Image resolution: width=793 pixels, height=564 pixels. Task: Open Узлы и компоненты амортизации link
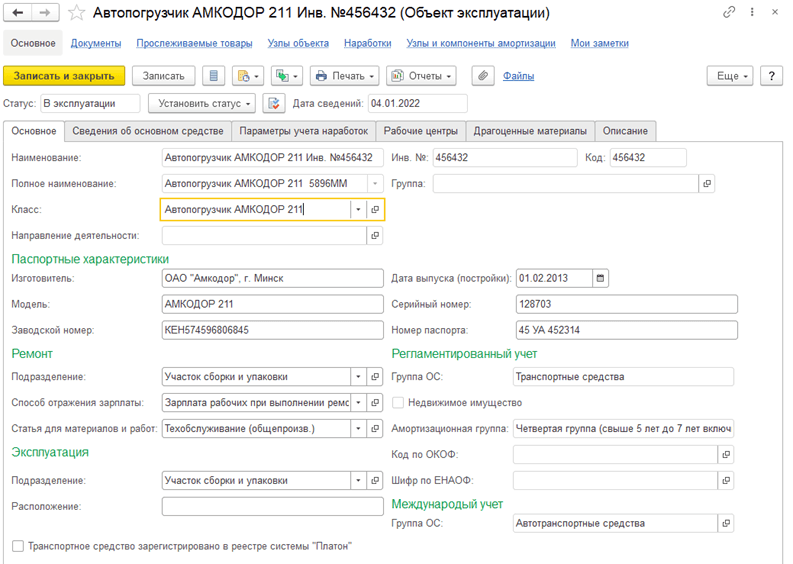pyautogui.click(x=481, y=44)
